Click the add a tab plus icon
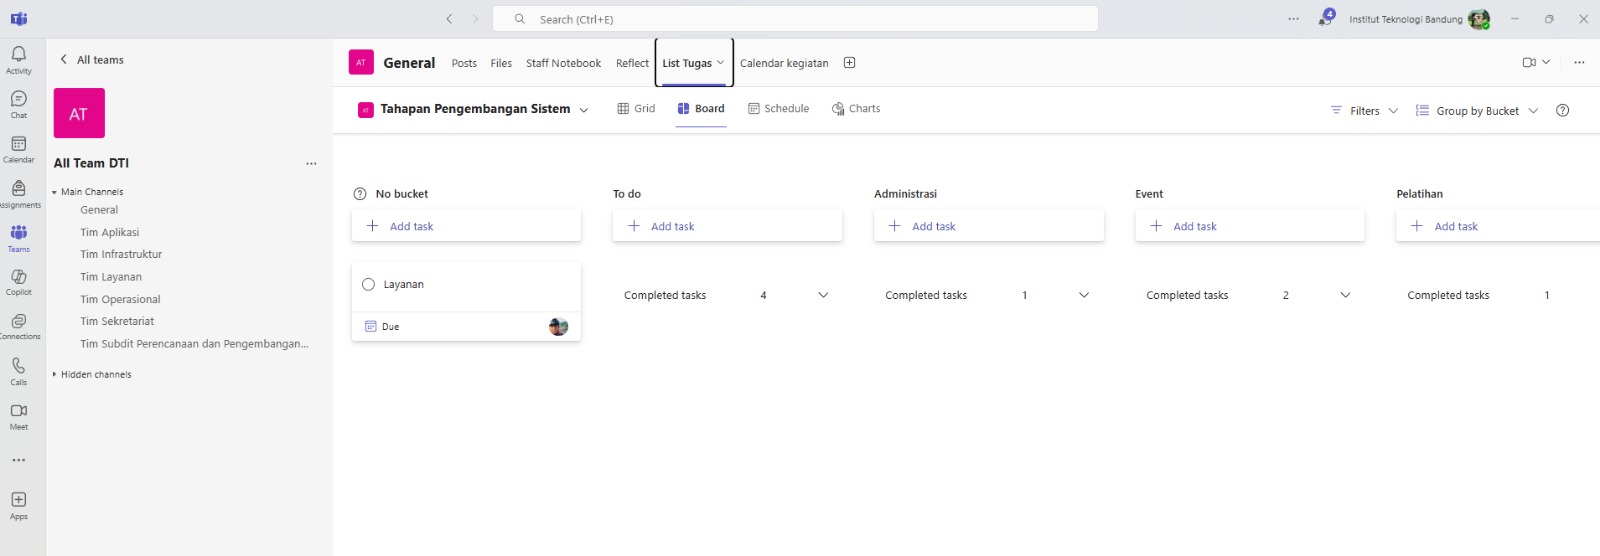 [849, 63]
